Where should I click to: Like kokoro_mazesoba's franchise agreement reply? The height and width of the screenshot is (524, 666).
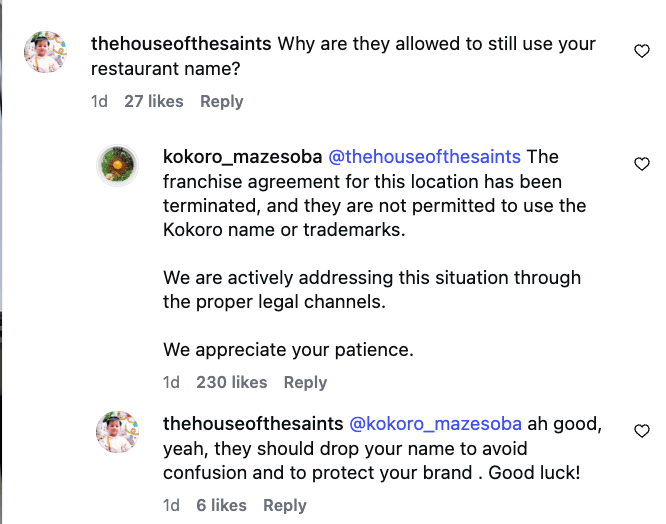(x=642, y=164)
